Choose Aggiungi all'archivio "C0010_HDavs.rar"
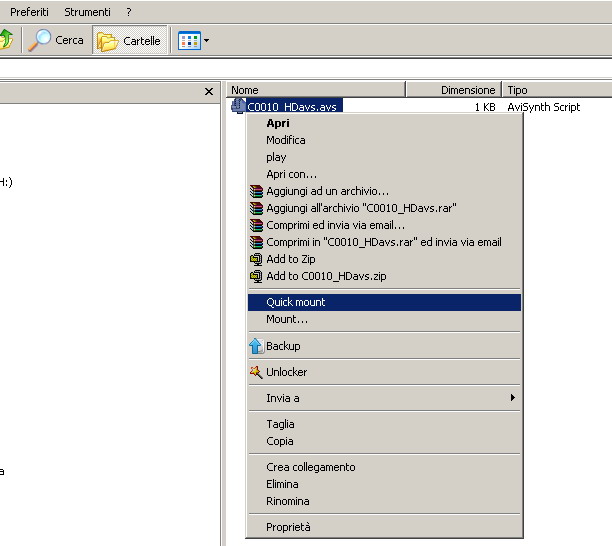This screenshot has height=546, width=612. [x=384, y=208]
